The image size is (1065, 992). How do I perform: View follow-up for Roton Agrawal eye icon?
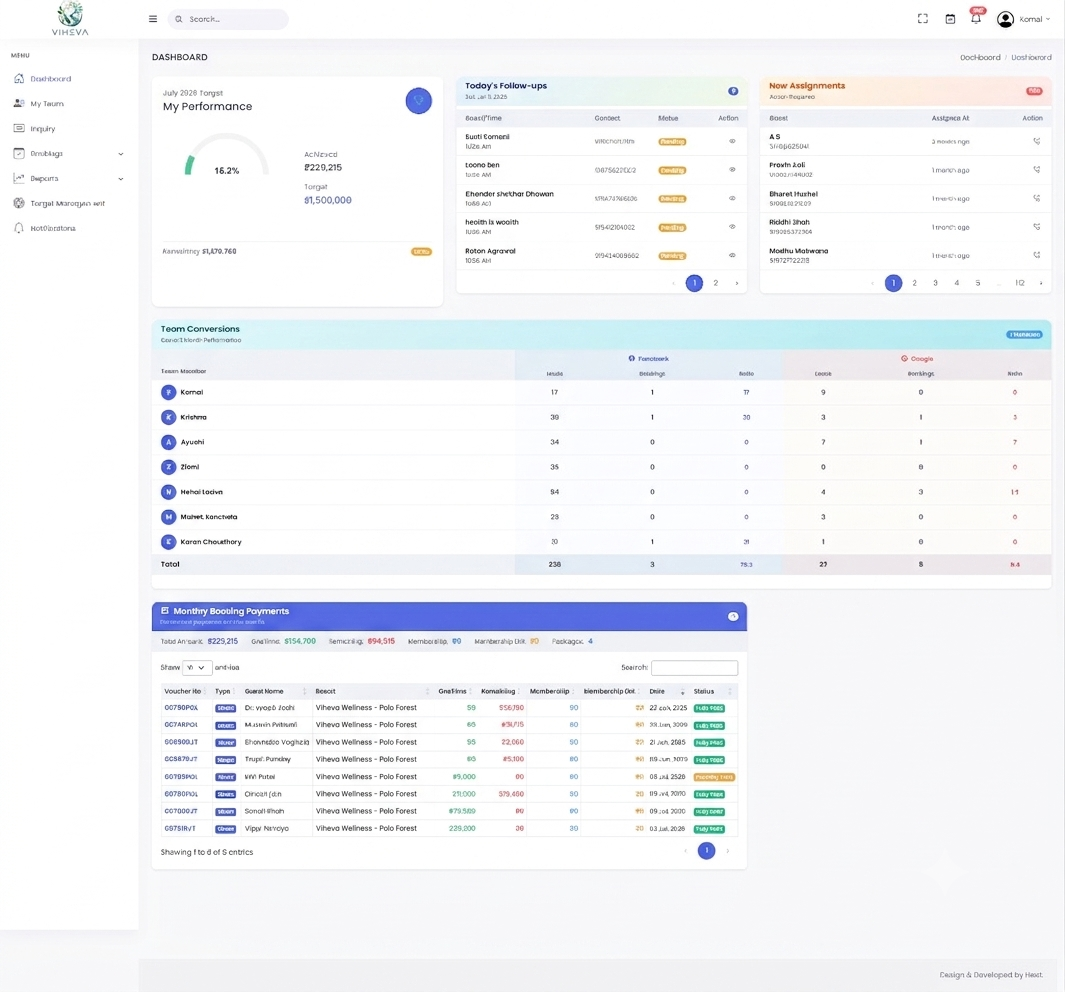coord(732,255)
